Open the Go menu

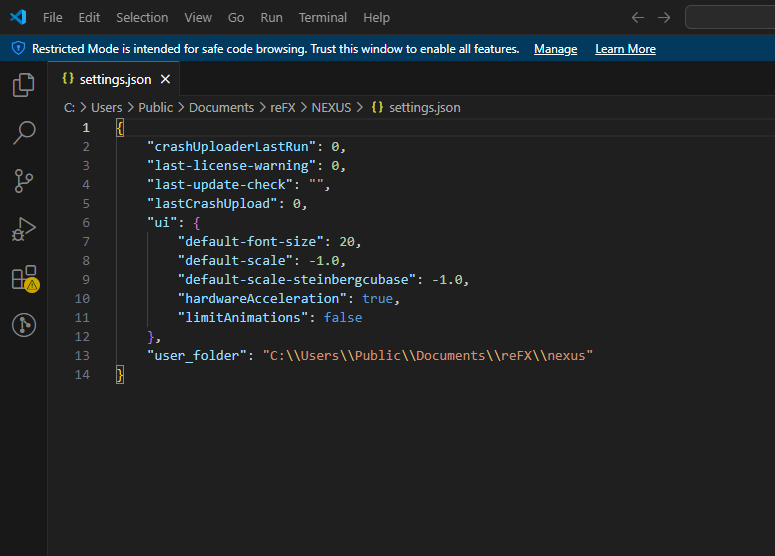coord(236,18)
